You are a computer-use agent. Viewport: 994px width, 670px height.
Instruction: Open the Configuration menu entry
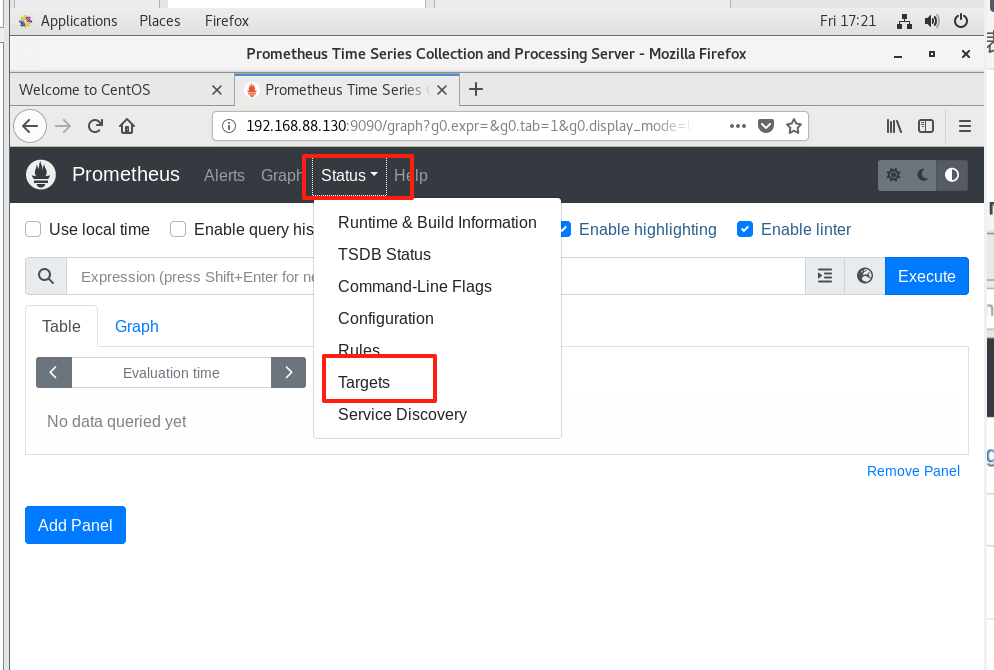(x=437, y=318)
